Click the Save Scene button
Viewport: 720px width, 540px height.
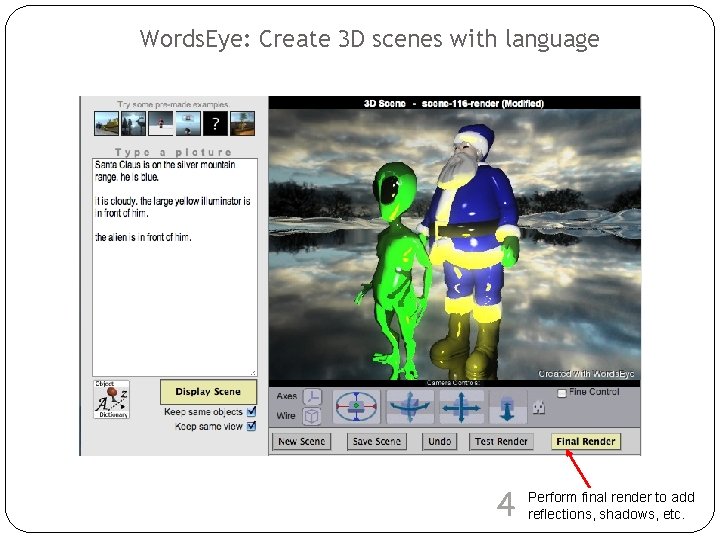pyautogui.click(x=377, y=441)
